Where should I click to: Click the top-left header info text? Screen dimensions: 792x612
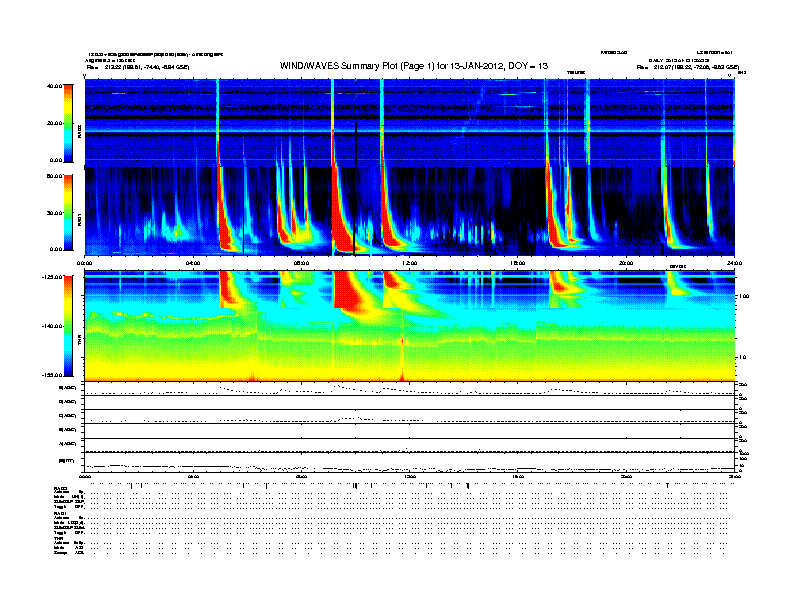click(154, 61)
